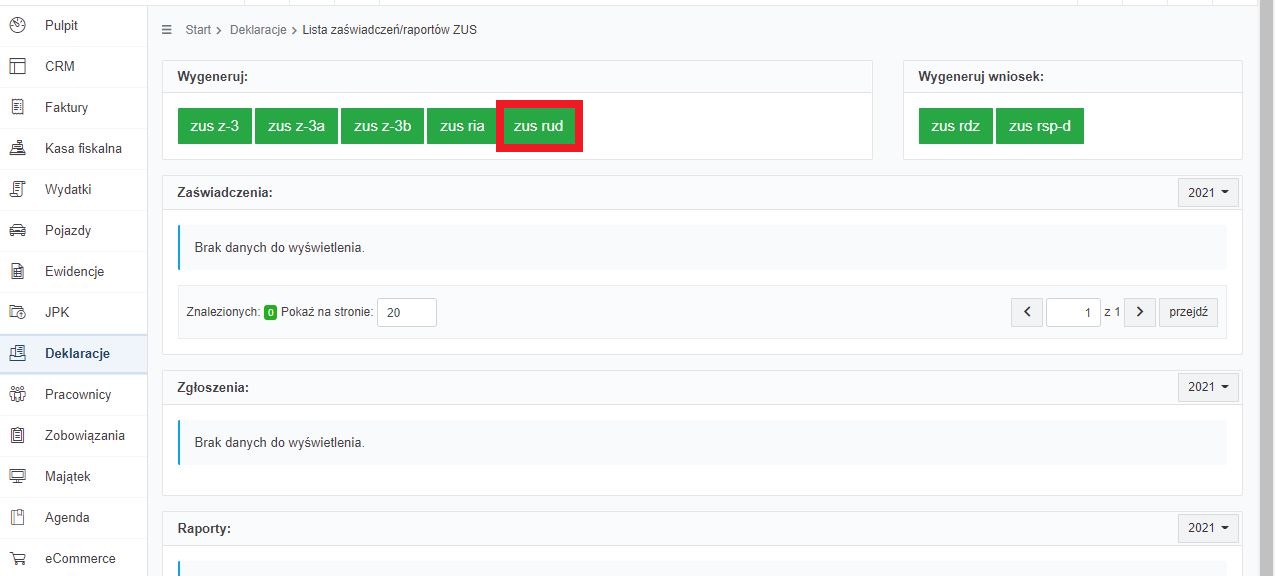Go to next page with right arrow
The width and height of the screenshot is (1275, 576).
pos(1140,312)
